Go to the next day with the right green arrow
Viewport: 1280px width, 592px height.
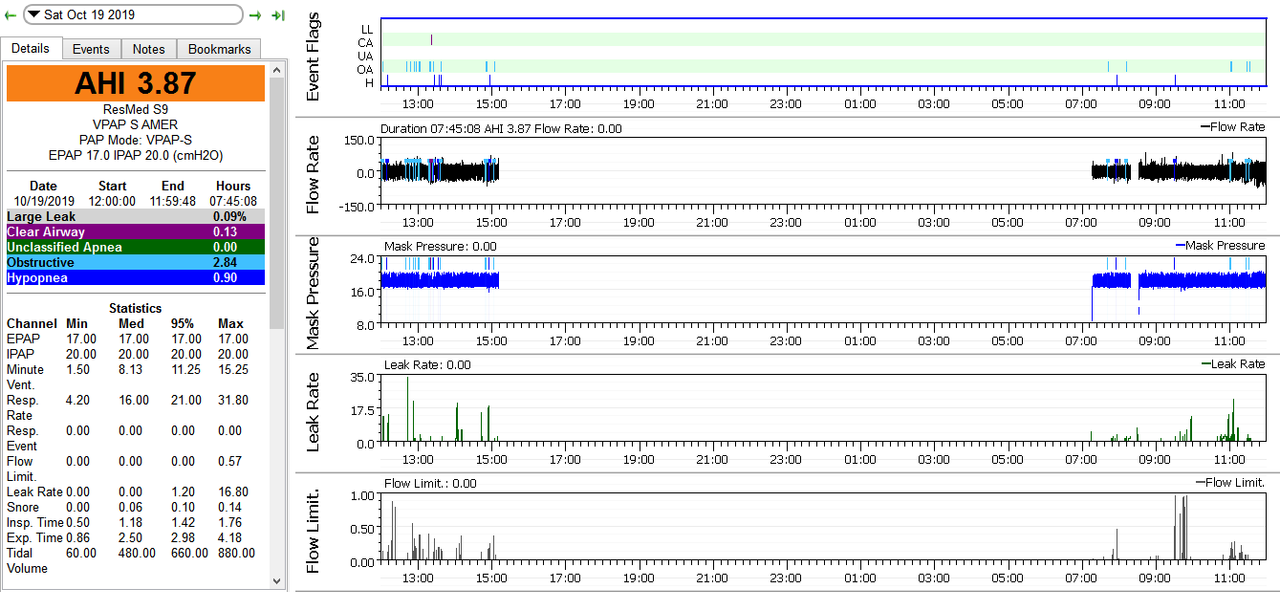(x=255, y=15)
